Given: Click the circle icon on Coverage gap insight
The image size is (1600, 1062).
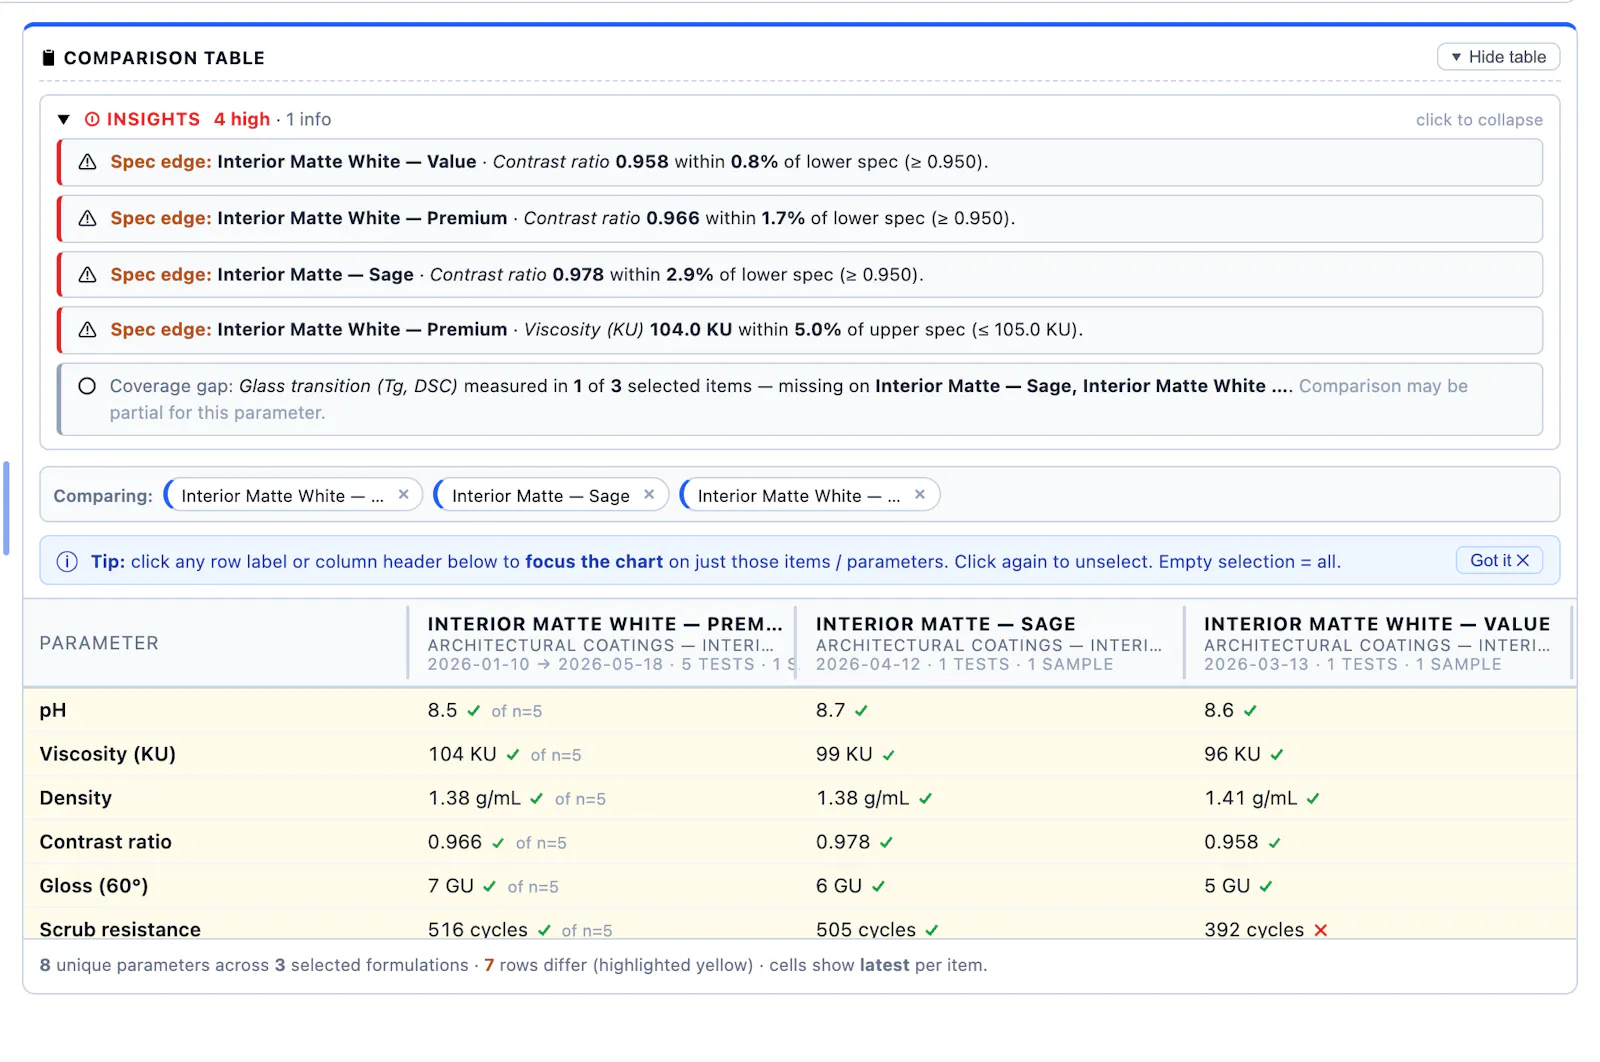Looking at the screenshot, I should [x=87, y=386].
